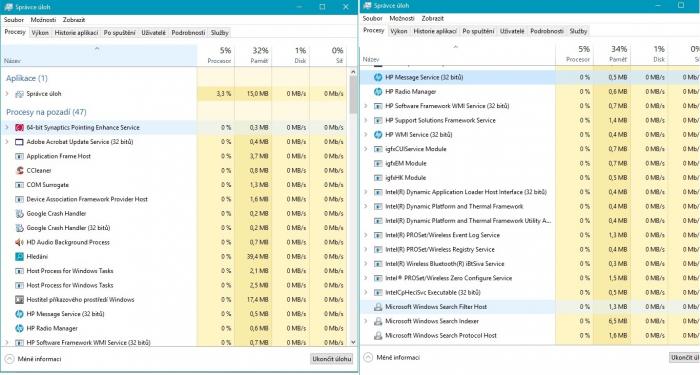Viewport: 700px width, 375px height.
Task: Click the 64-bit Synaptics Pointing Enhance Service icon
Action: [x=19, y=128]
